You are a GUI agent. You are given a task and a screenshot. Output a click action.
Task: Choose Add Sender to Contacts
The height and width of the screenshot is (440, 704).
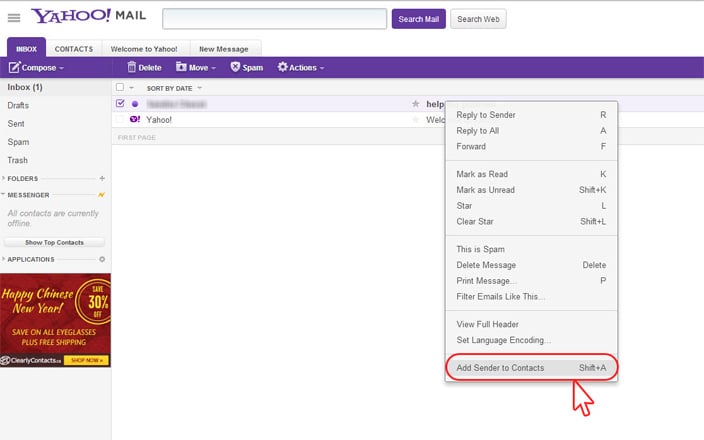pos(531,368)
